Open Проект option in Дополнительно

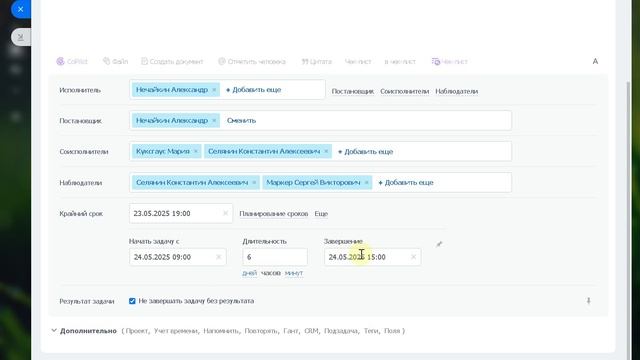point(137,331)
